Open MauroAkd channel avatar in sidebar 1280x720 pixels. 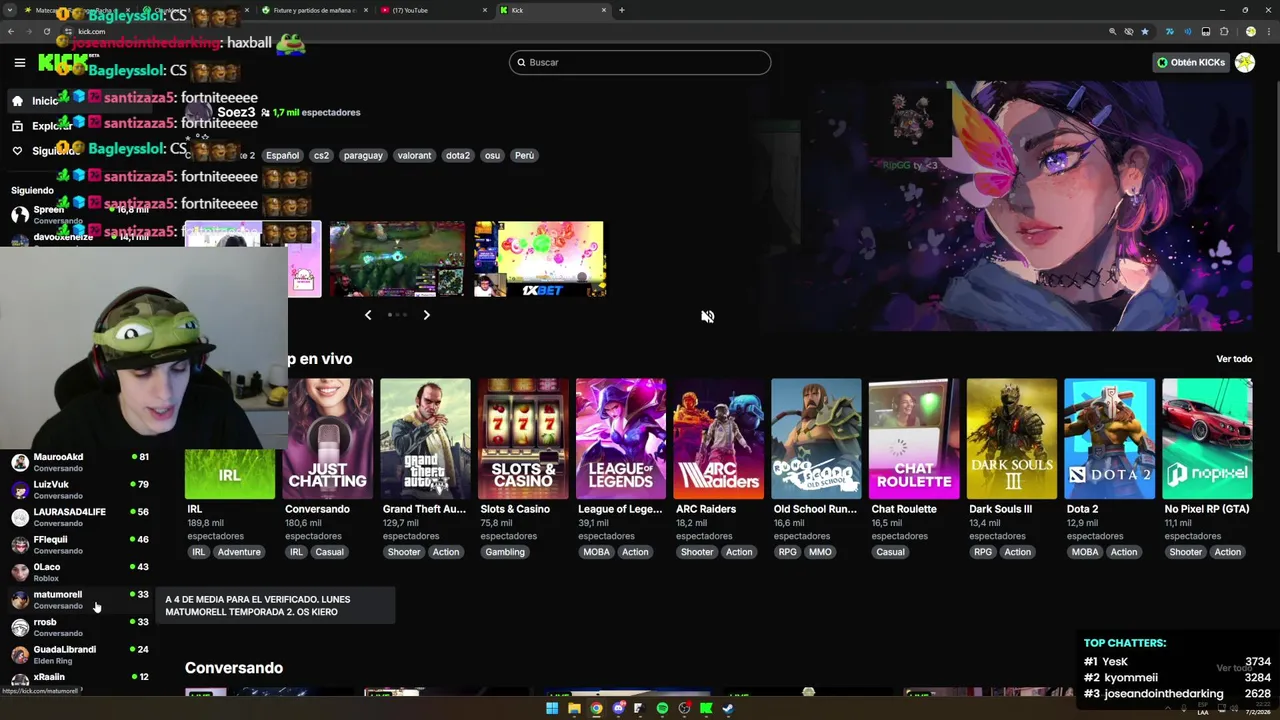pyautogui.click(x=19, y=463)
